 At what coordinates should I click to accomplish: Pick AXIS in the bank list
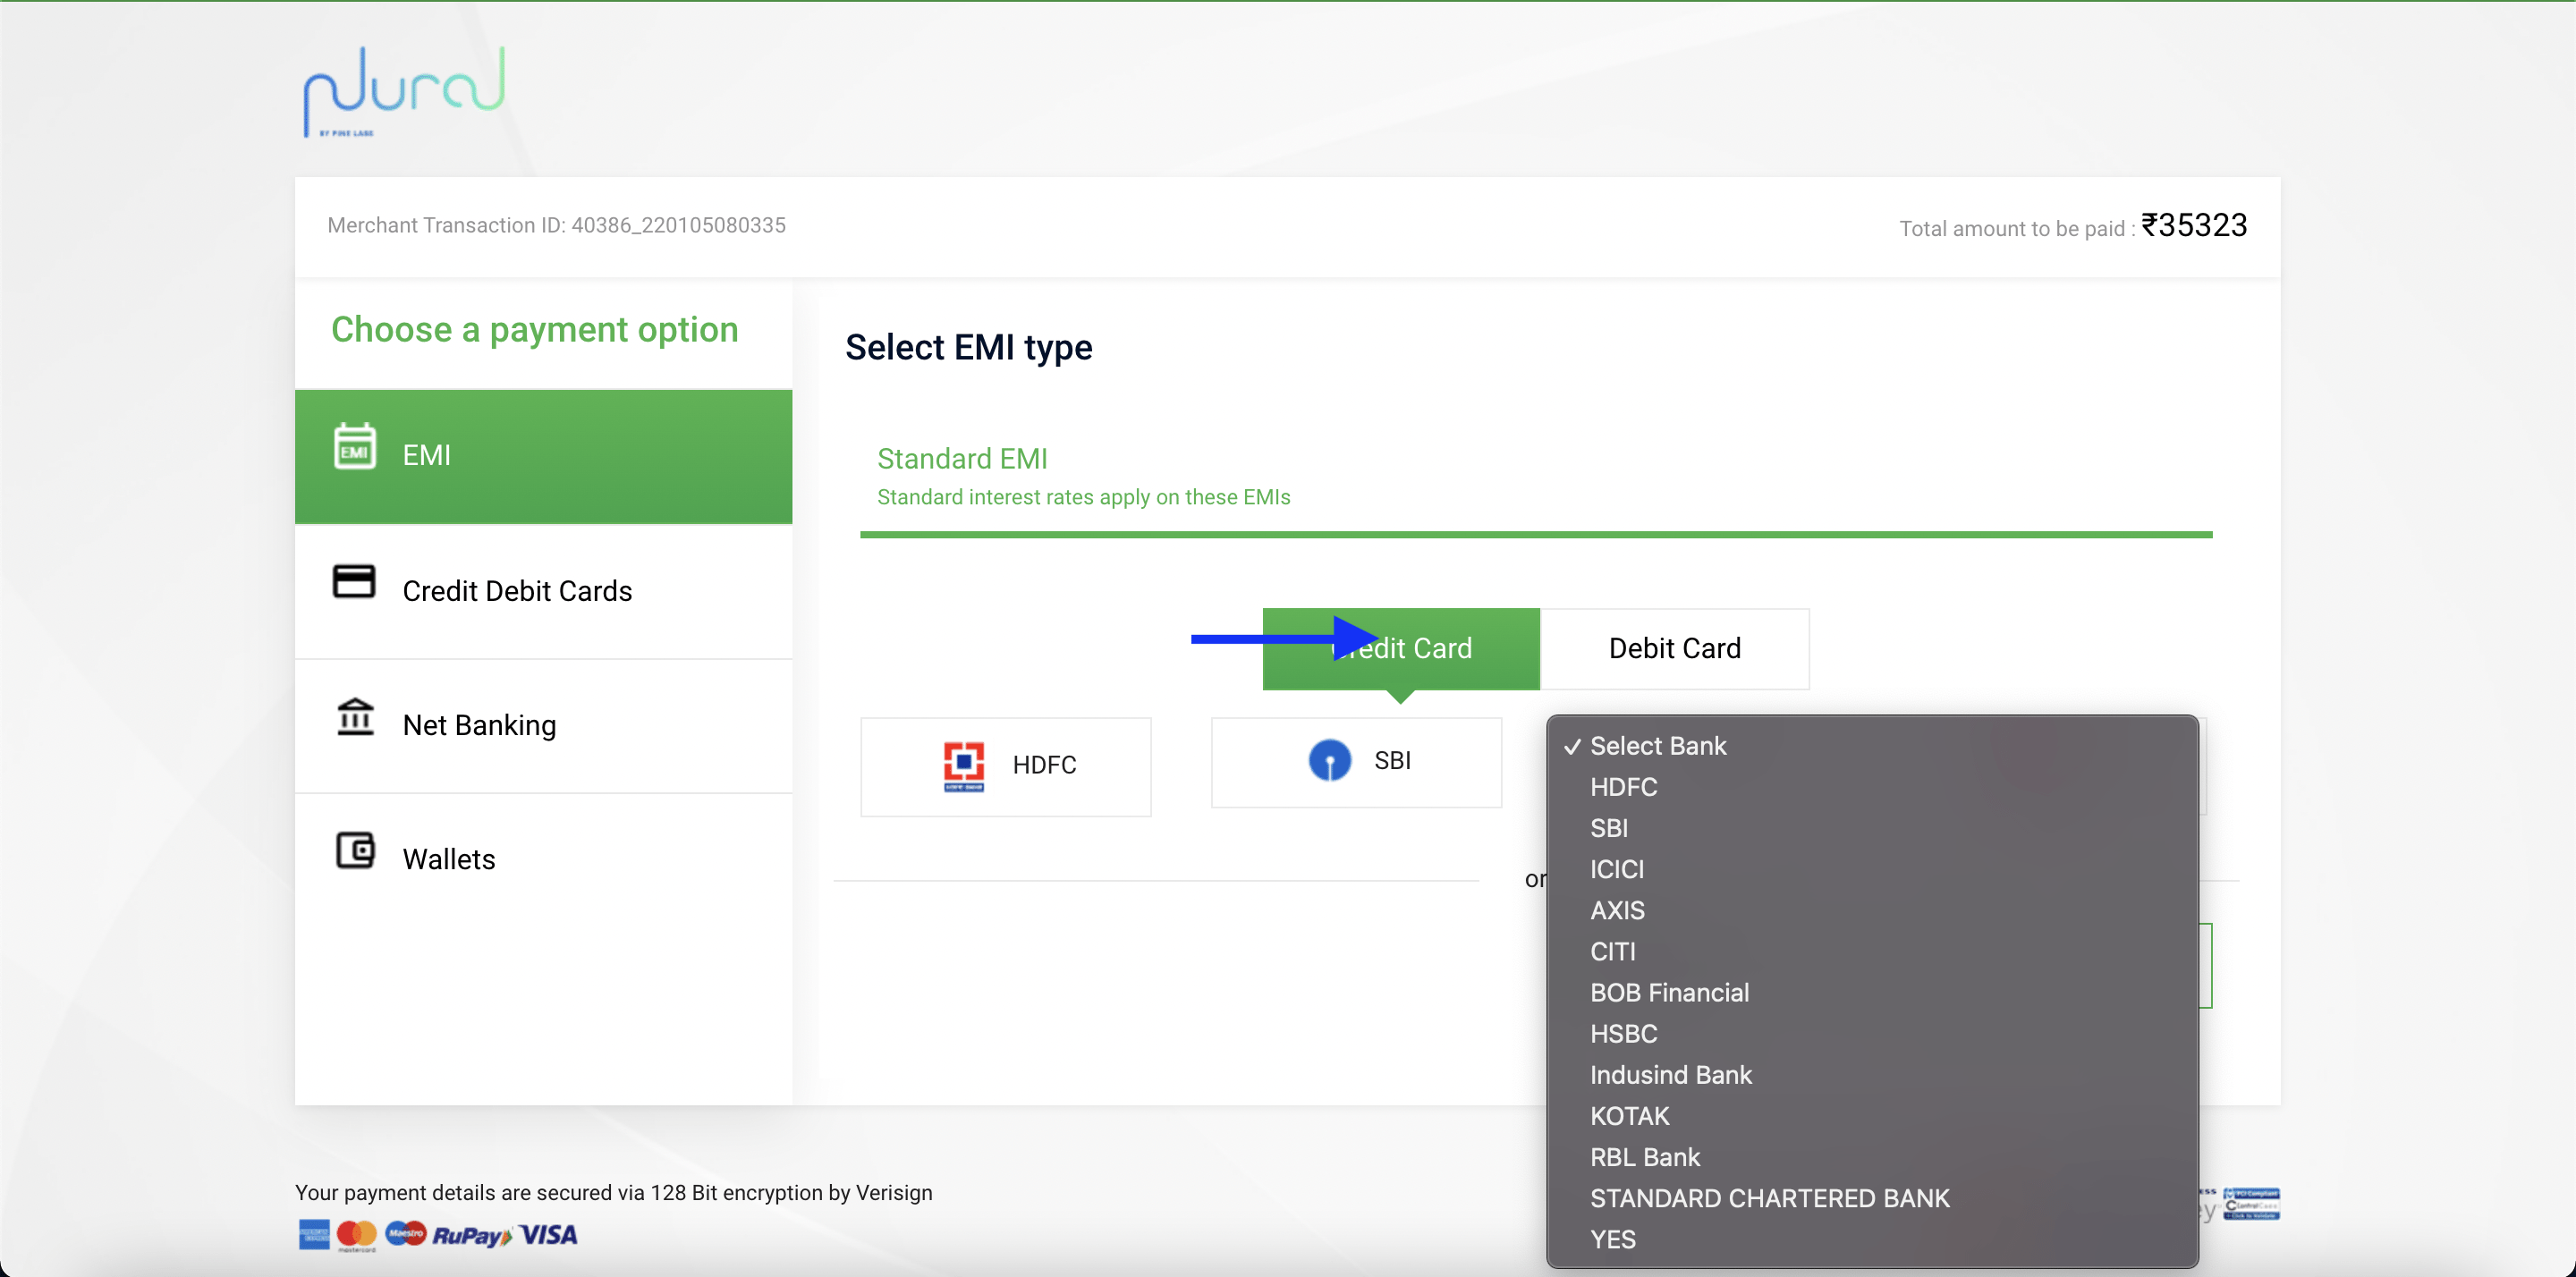point(1616,910)
